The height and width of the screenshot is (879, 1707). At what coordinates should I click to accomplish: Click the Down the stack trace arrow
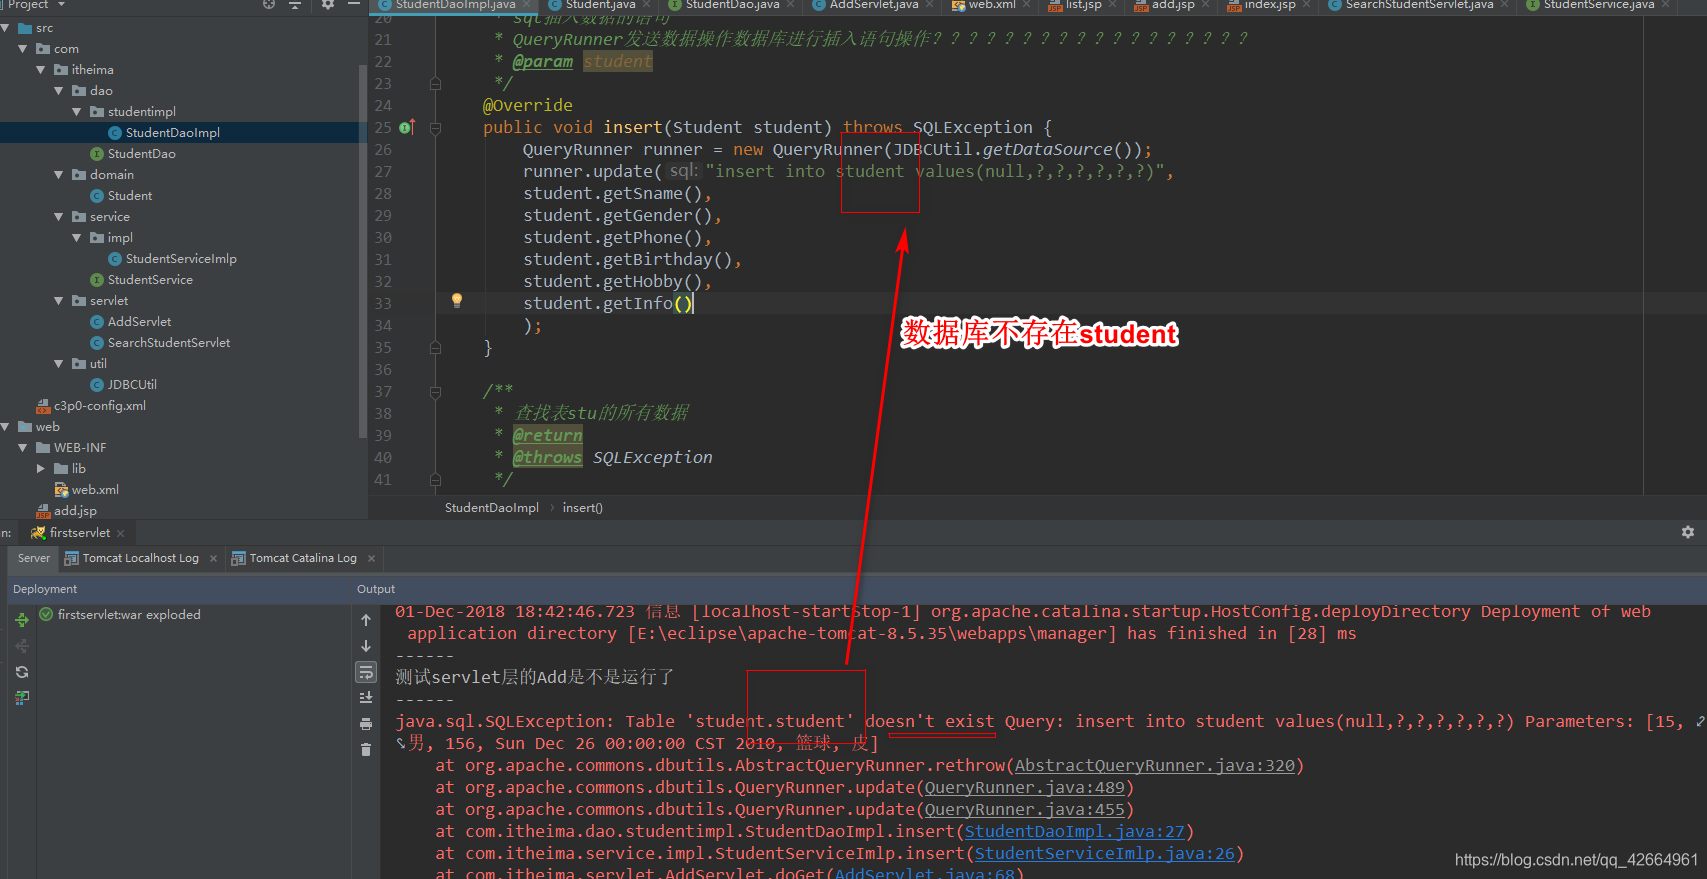366,646
